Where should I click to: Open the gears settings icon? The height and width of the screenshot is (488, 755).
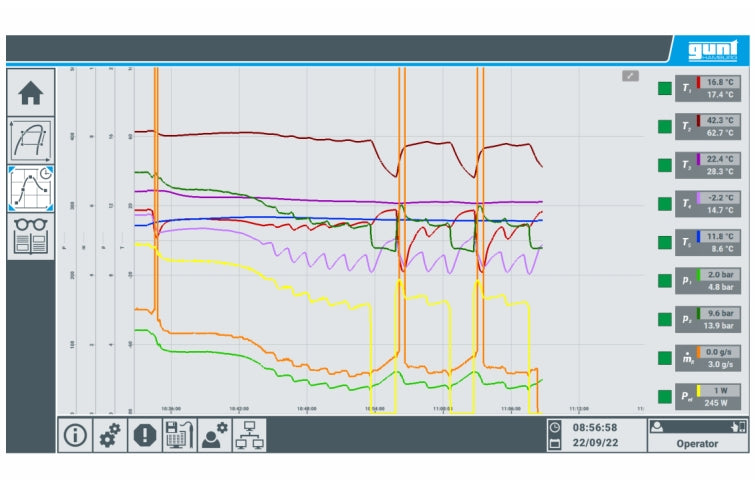coord(110,435)
